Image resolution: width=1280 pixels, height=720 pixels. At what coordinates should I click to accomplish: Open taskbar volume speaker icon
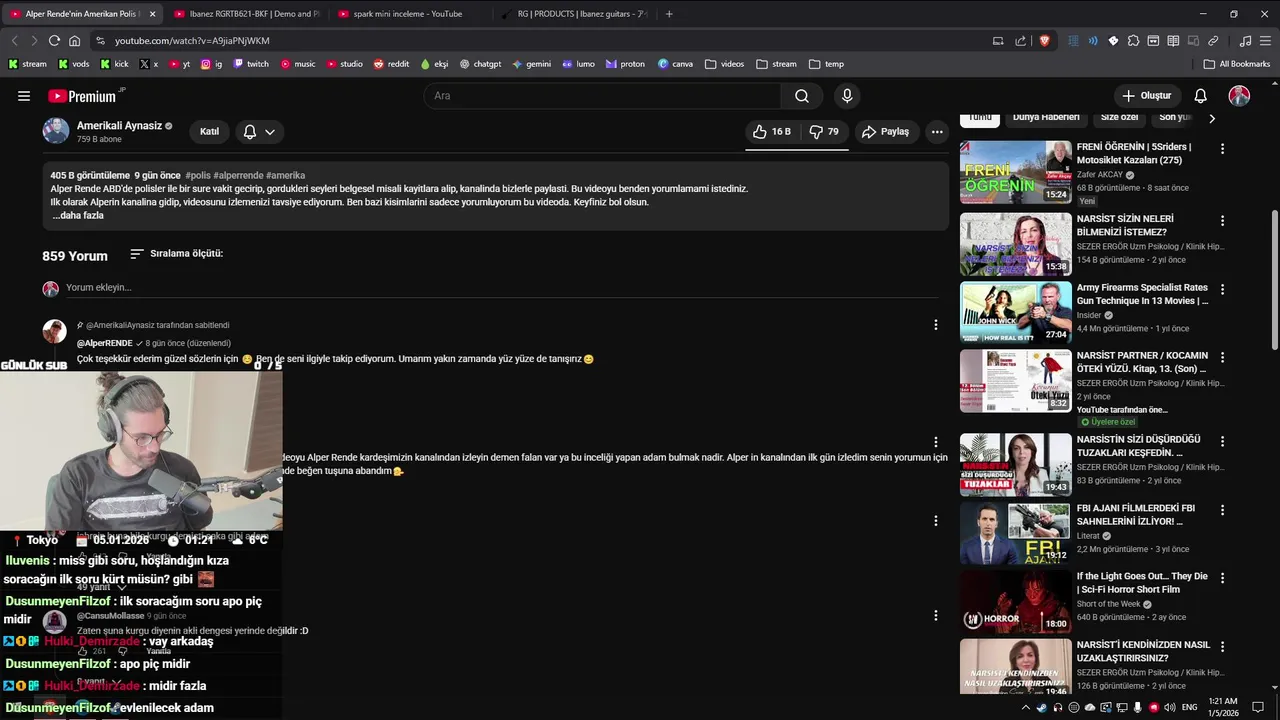click(1169, 707)
